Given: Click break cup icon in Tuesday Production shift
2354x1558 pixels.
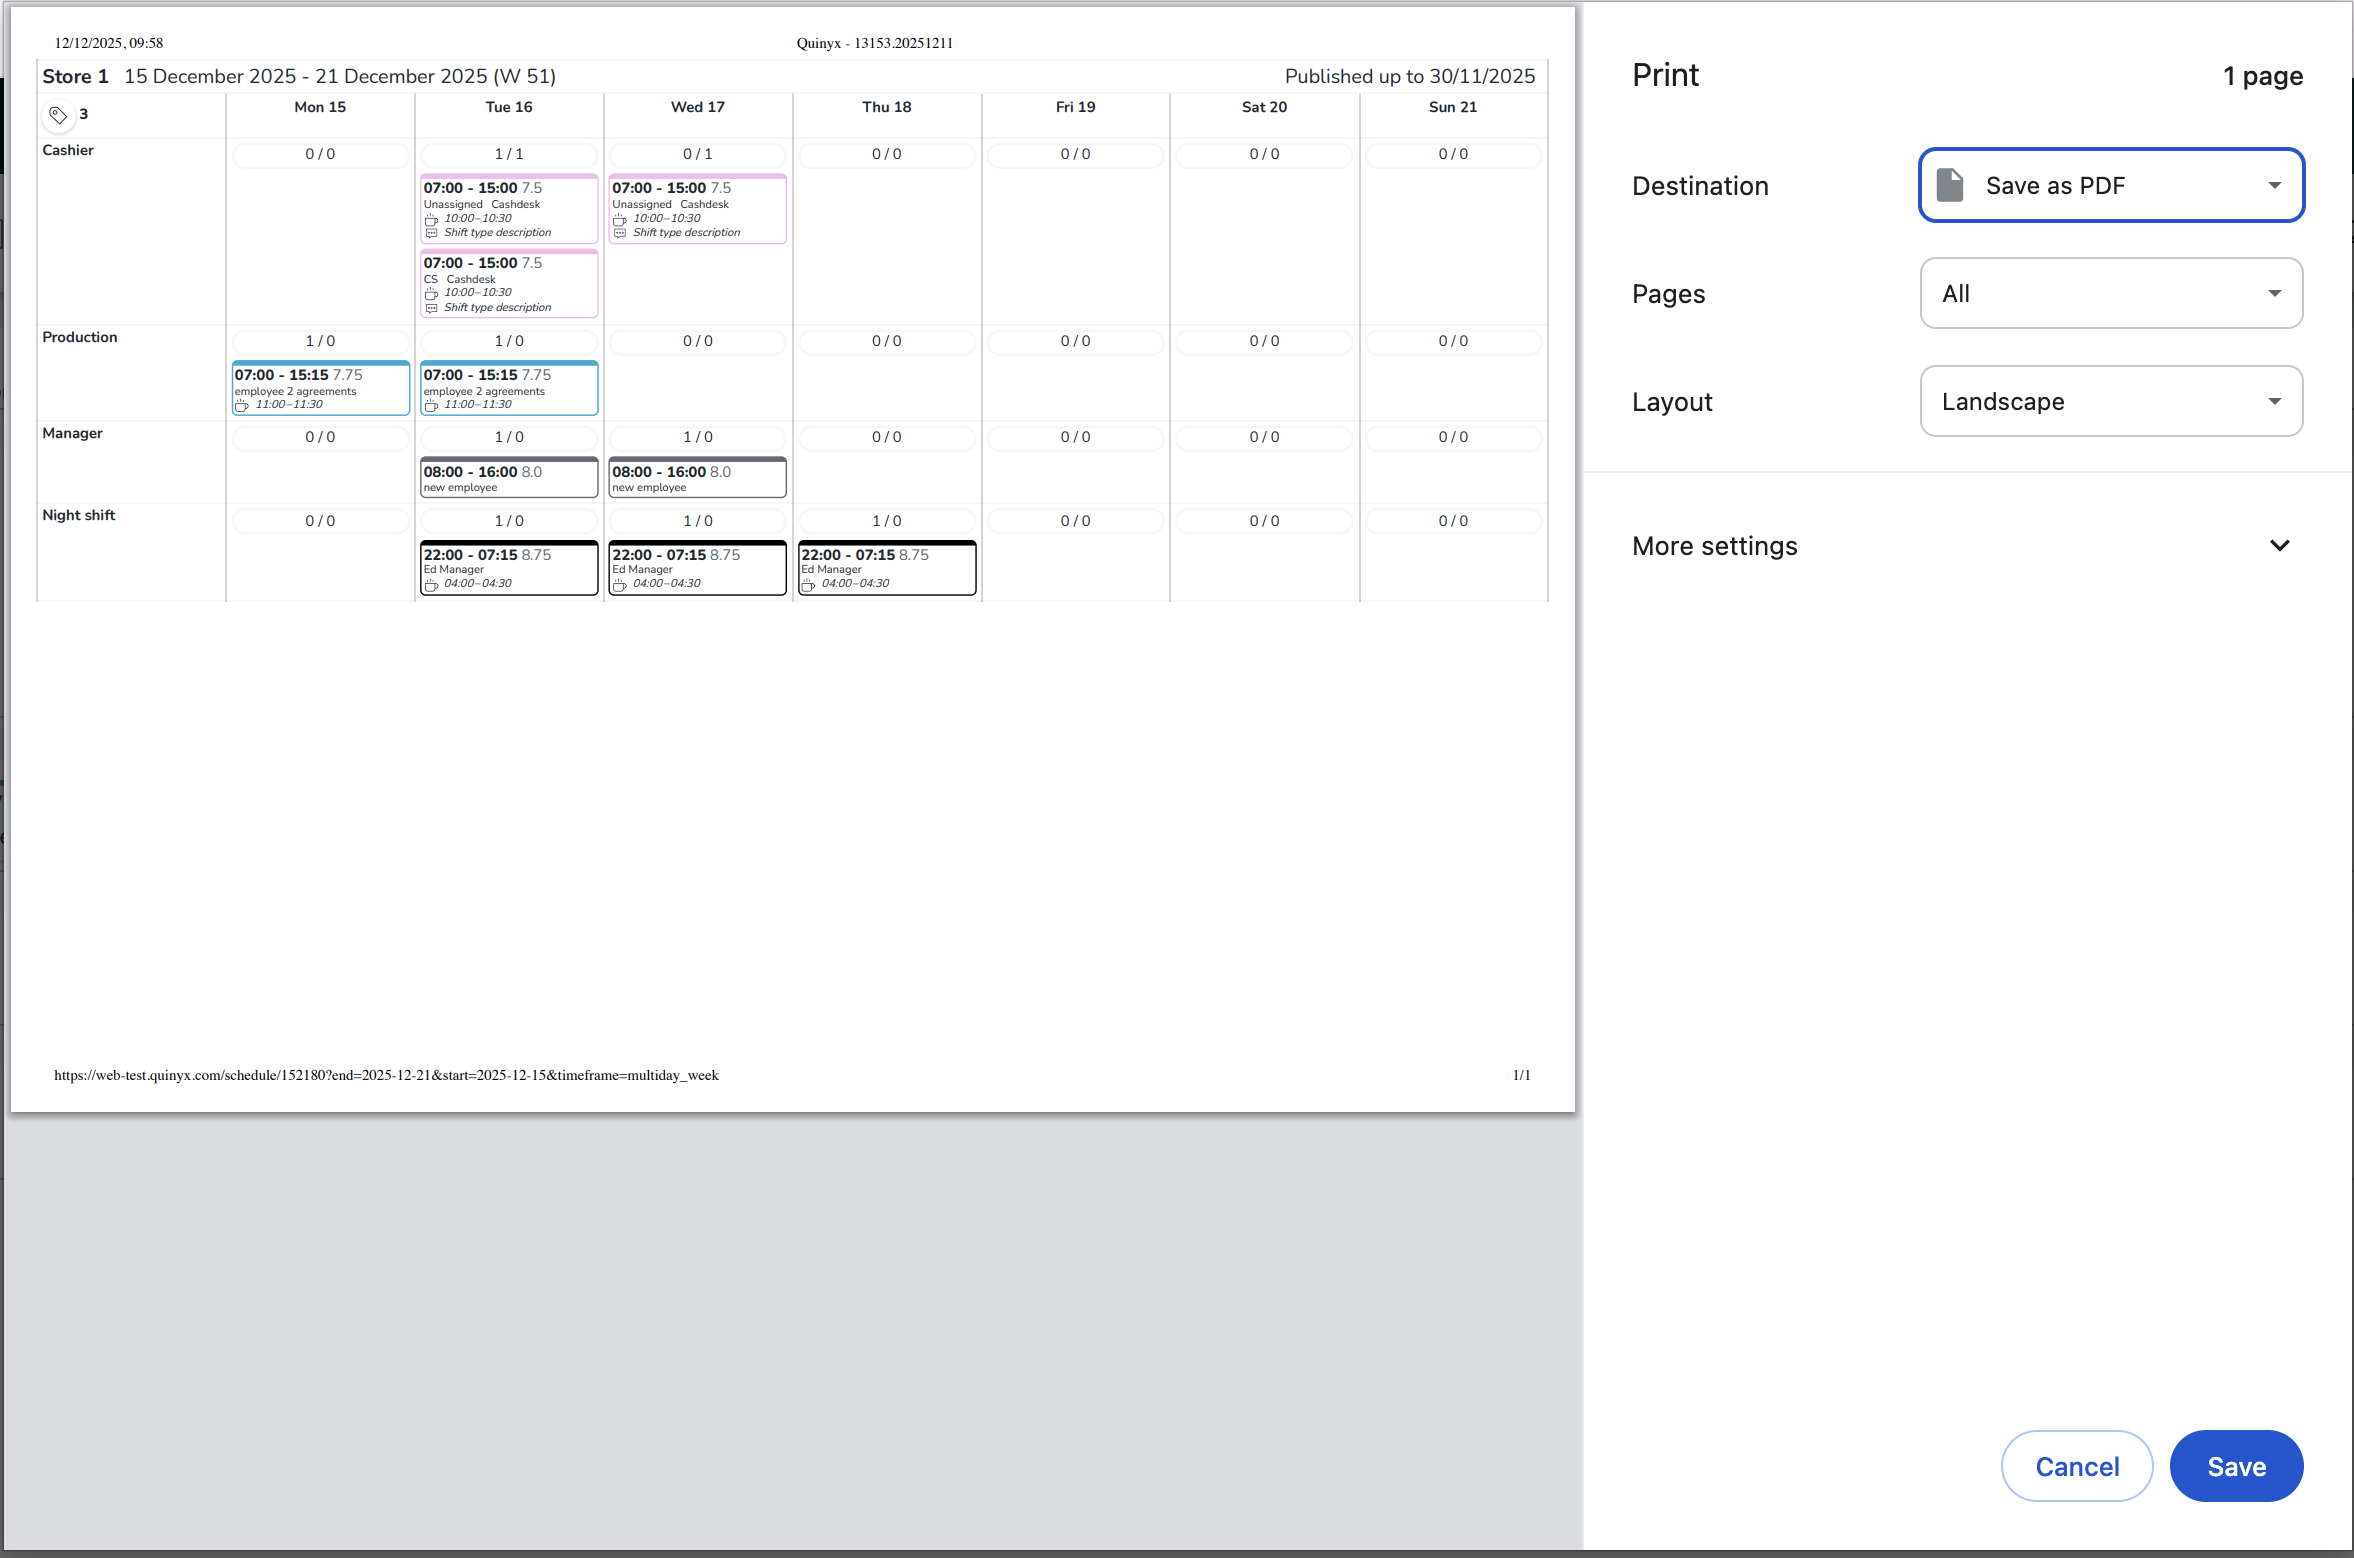Looking at the screenshot, I should click(431, 405).
